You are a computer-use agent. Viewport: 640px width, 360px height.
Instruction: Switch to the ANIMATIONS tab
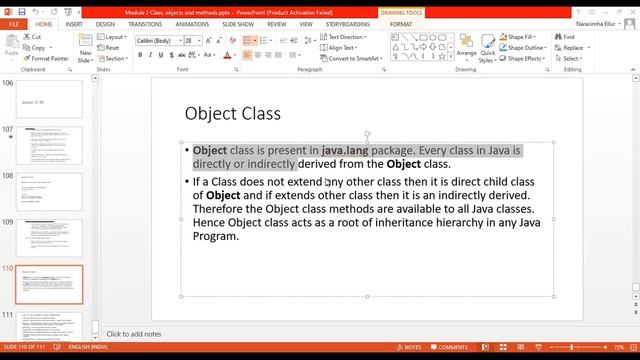(192, 24)
